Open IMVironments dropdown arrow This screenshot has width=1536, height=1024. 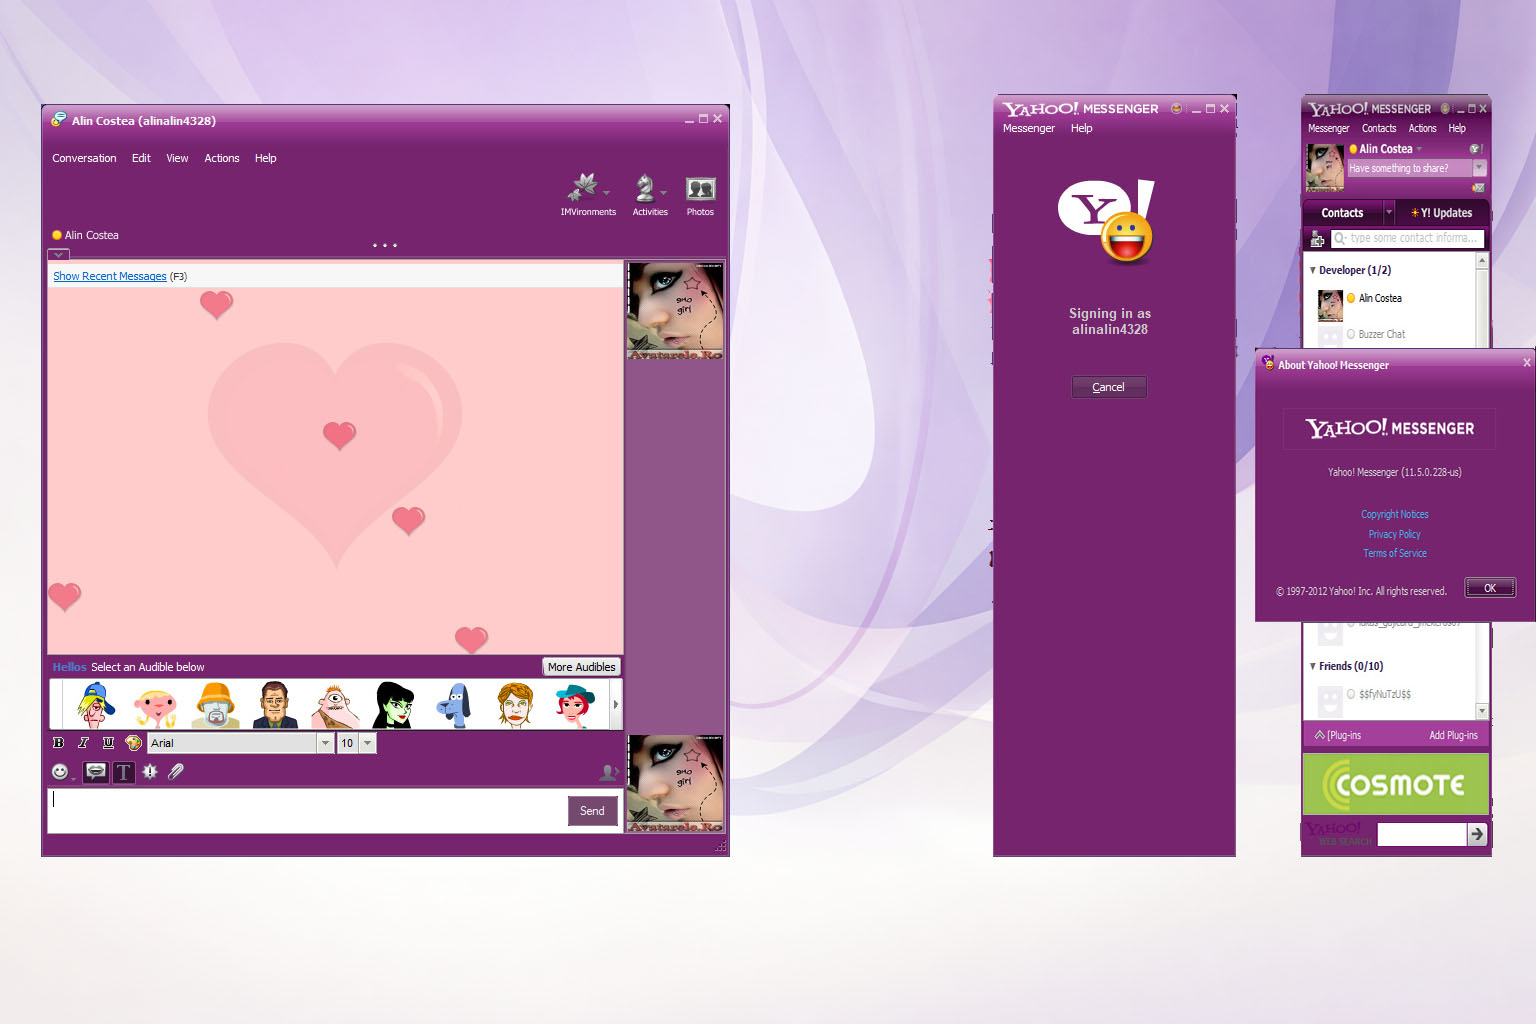pos(607,193)
